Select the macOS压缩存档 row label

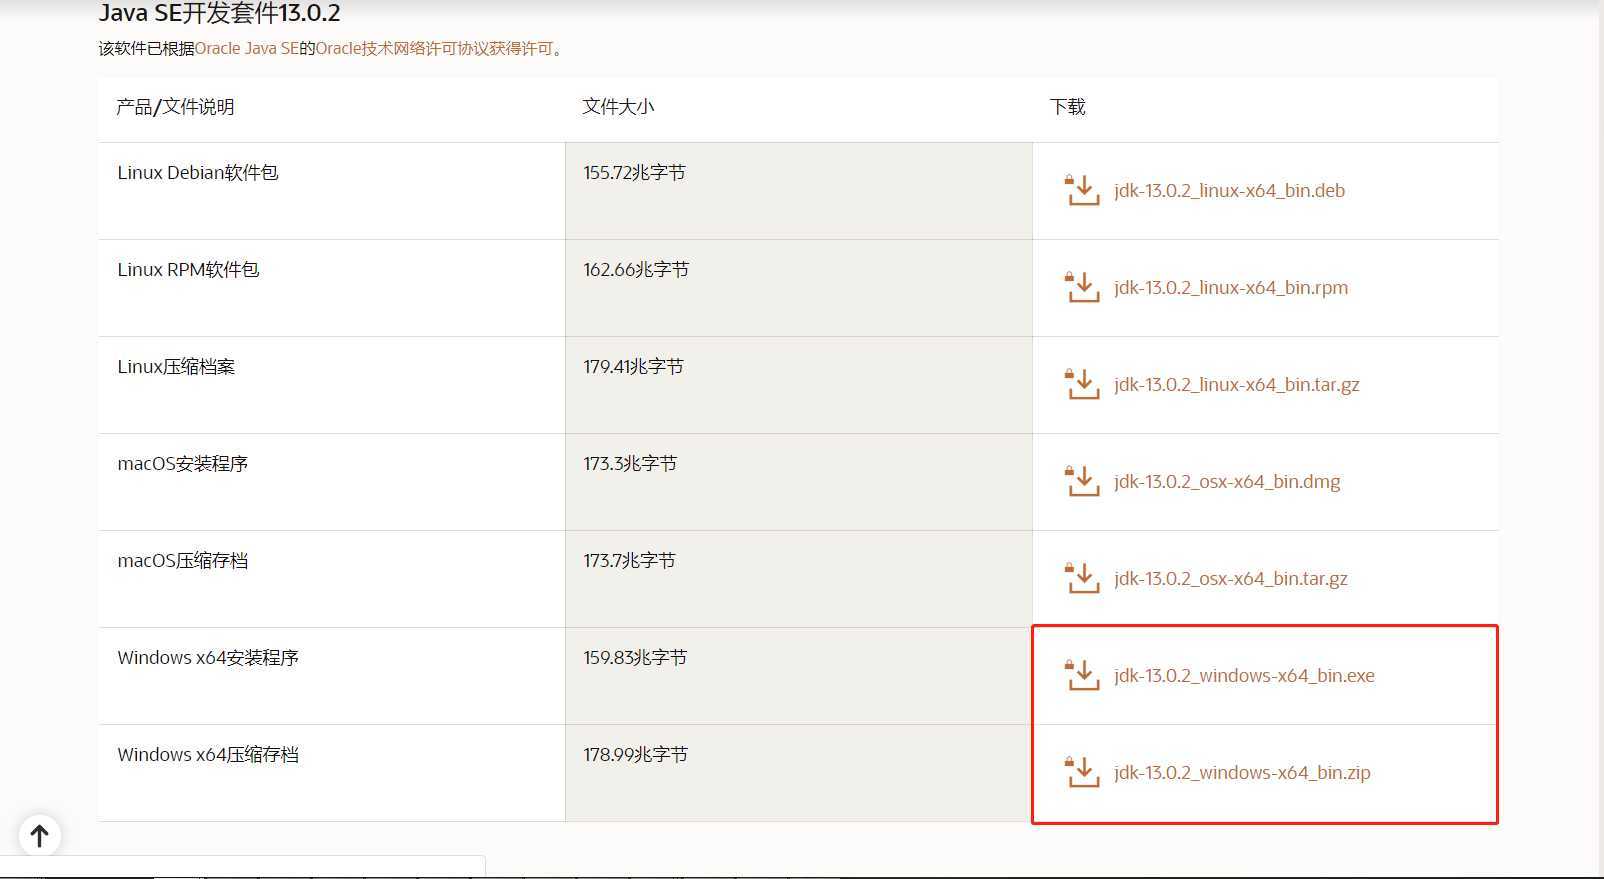183,560
